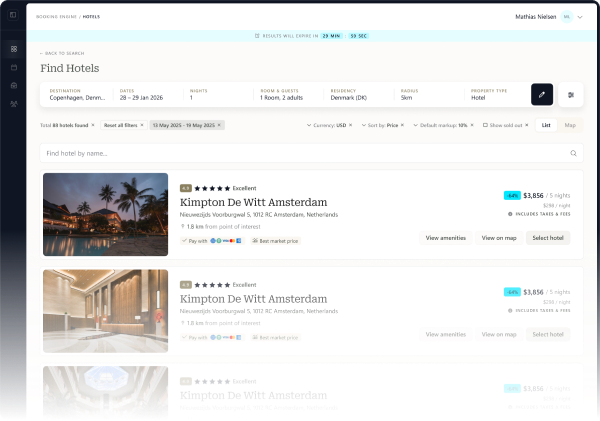
Task: Click the Find hotel by name input
Action: [311, 153]
